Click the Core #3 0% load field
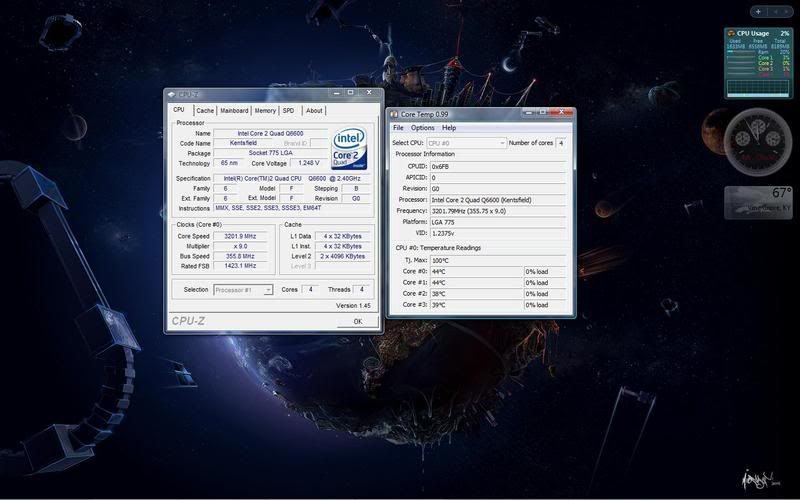The image size is (800, 500). click(x=544, y=305)
